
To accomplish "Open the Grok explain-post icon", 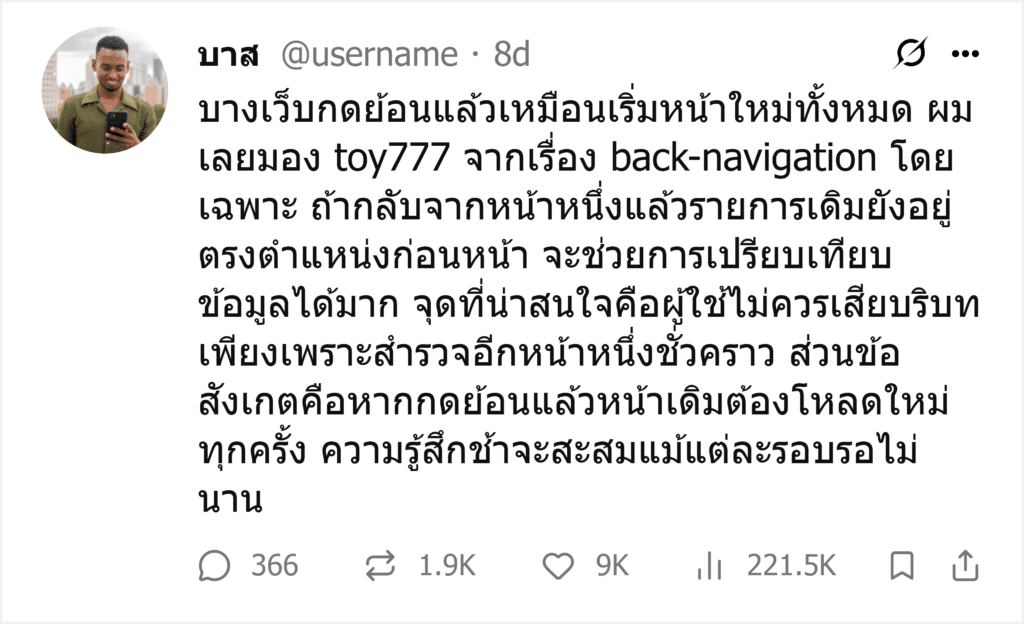I will click(x=910, y=53).
